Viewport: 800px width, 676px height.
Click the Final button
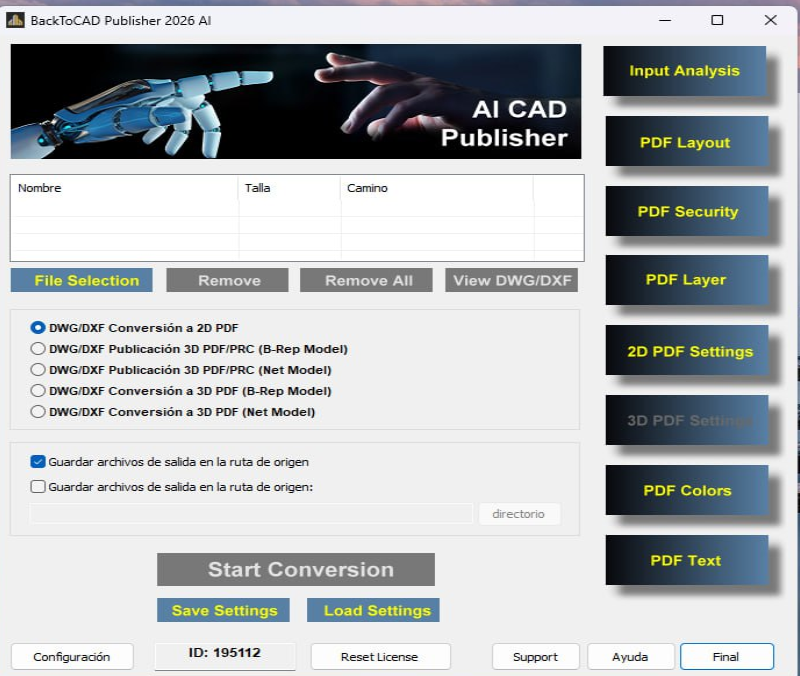pos(727,657)
